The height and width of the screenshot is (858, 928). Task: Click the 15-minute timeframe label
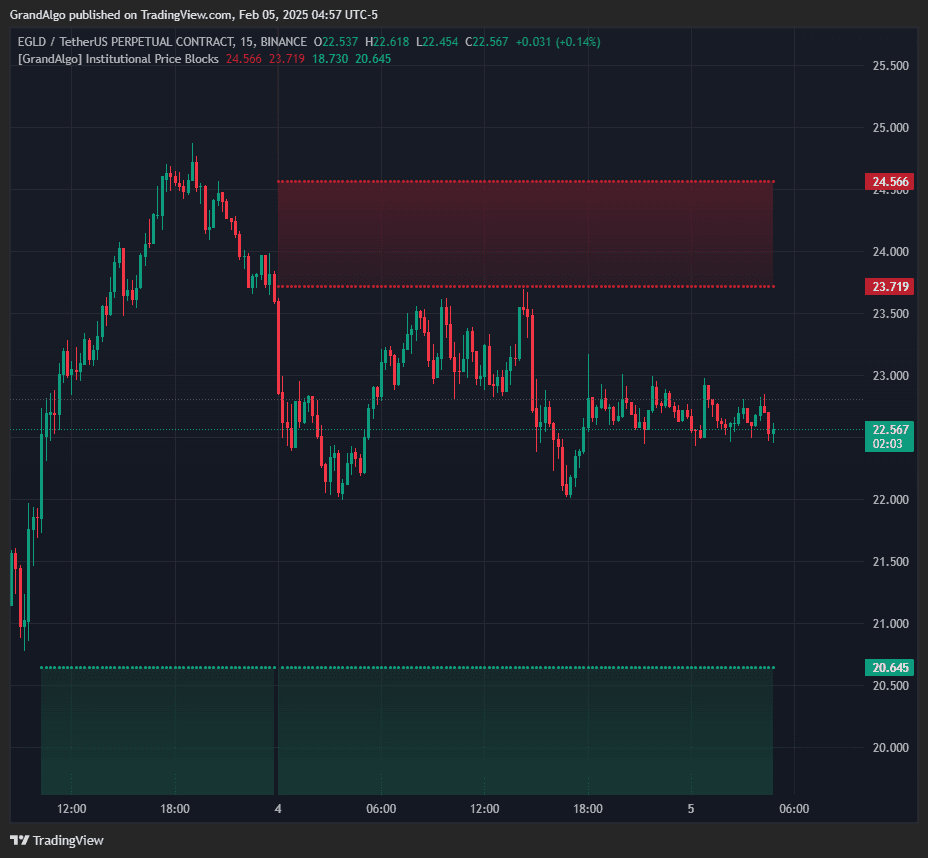tap(247, 42)
